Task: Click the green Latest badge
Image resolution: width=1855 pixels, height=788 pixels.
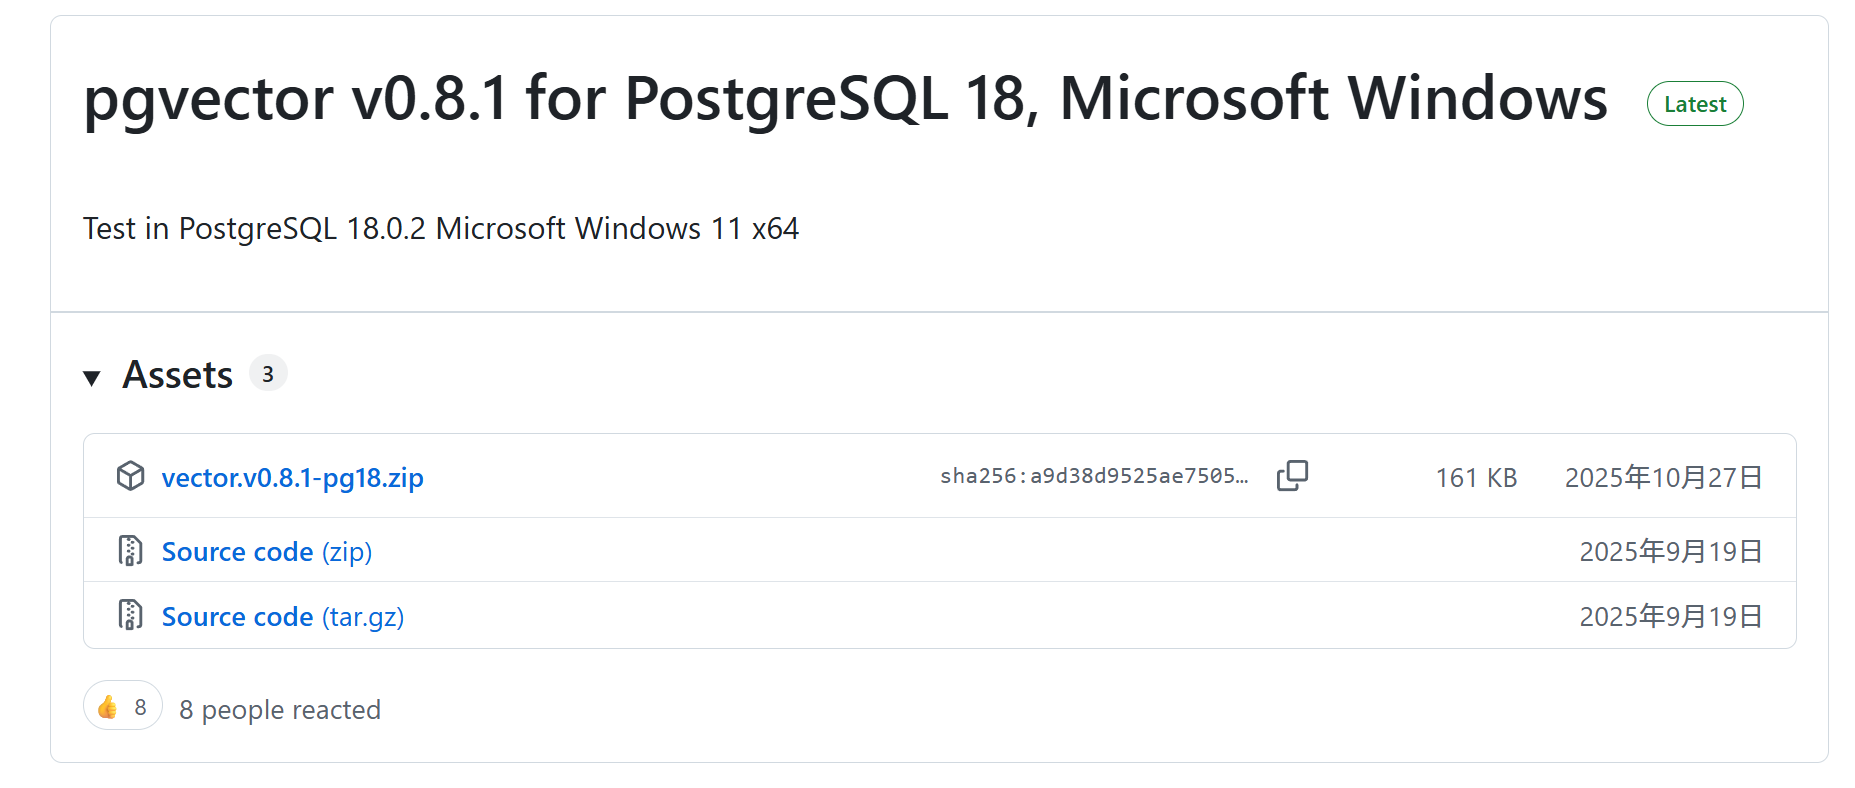Action: pos(1694,104)
